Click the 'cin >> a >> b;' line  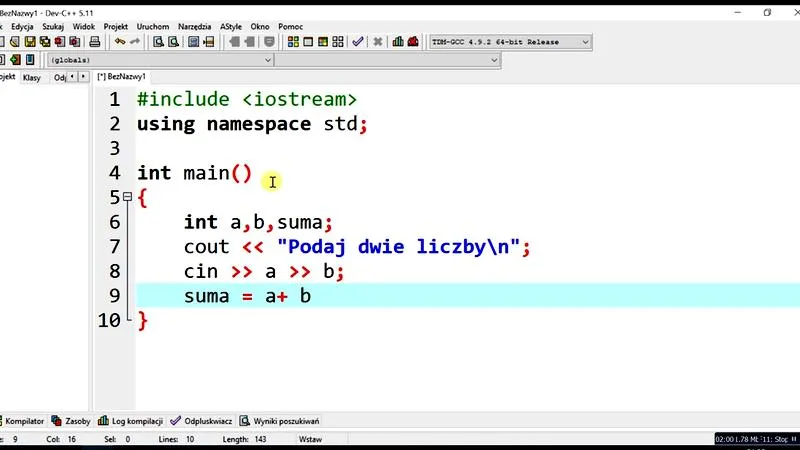click(x=264, y=271)
